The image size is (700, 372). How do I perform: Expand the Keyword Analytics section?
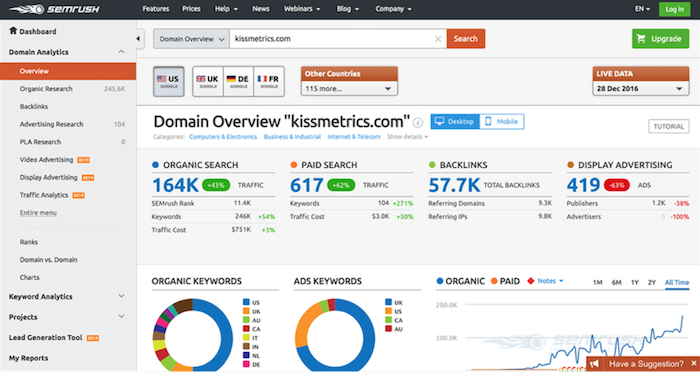point(121,296)
